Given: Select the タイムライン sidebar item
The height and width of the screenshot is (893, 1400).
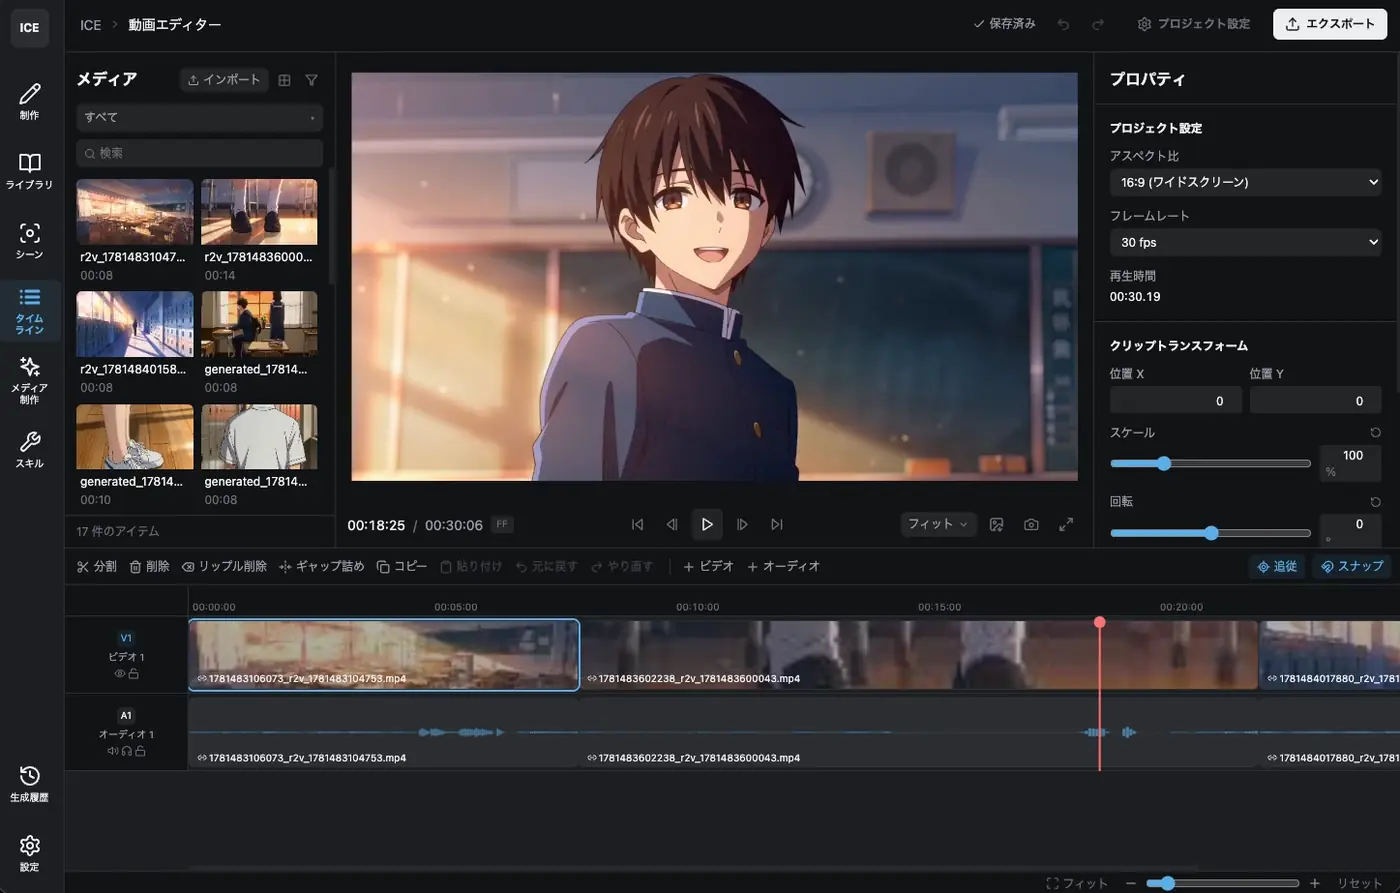Looking at the screenshot, I should [x=29, y=311].
